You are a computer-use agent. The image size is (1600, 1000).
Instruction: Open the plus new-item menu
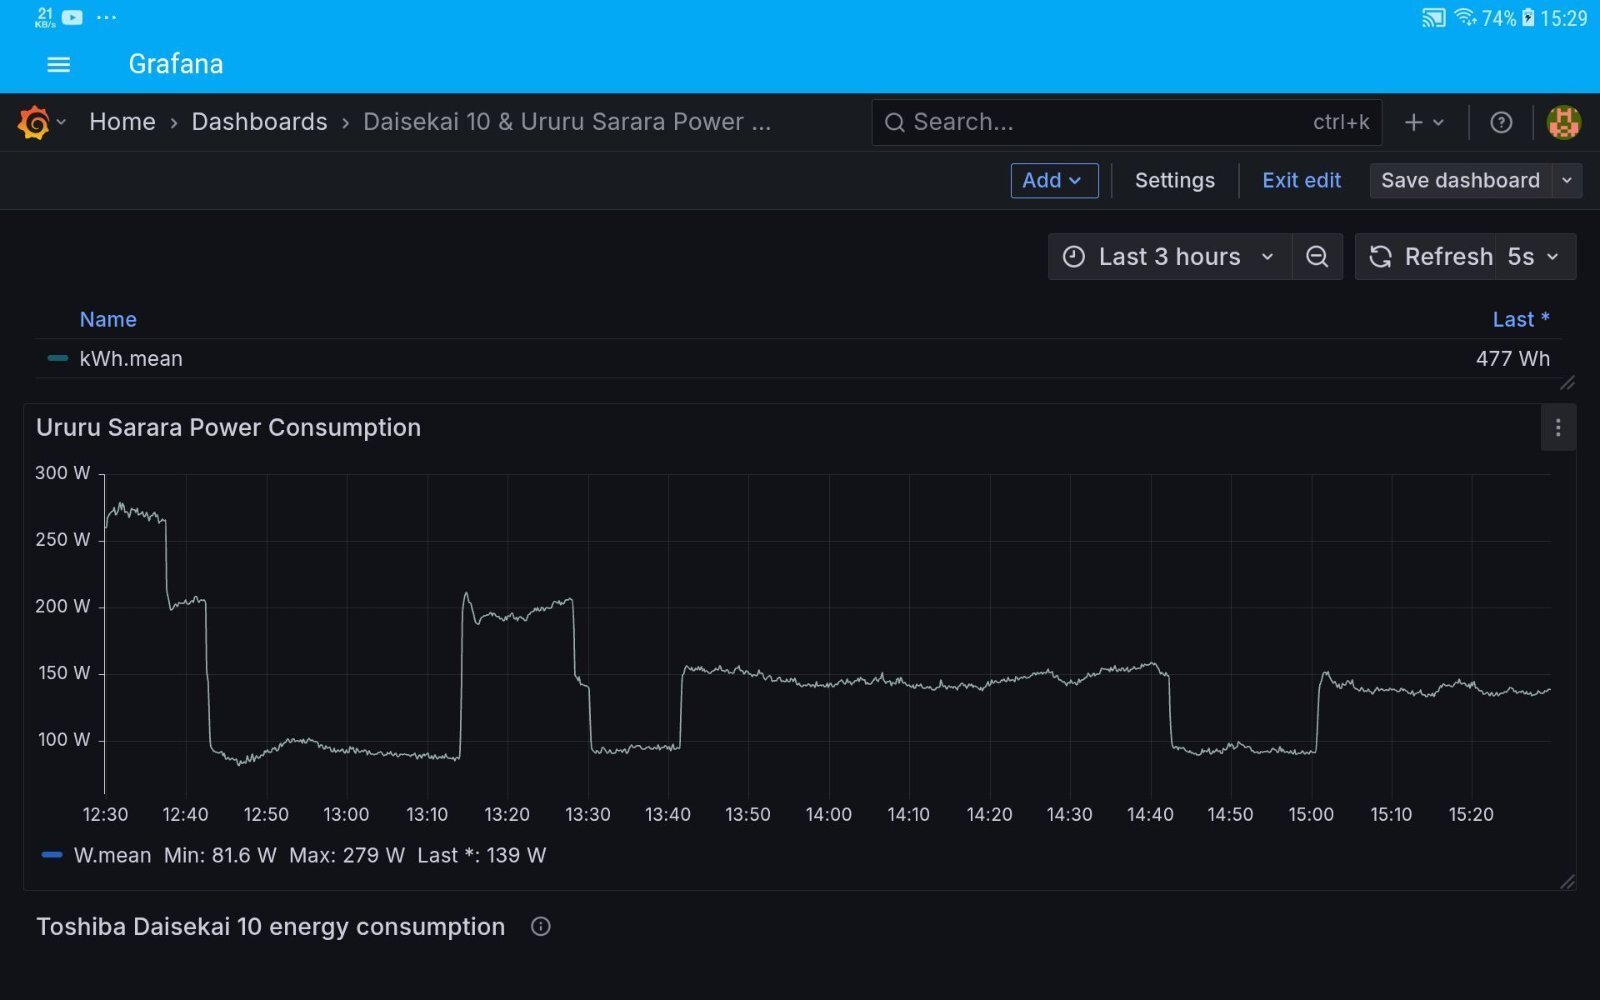pyautogui.click(x=1413, y=122)
